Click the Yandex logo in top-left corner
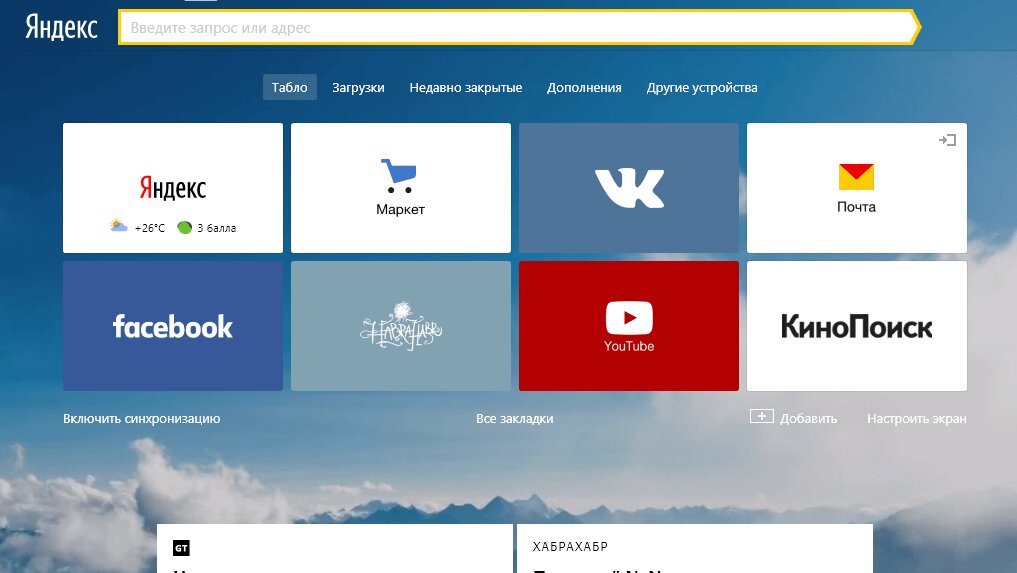Image resolution: width=1017 pixels, height=573 pixels. pos(61,27)
